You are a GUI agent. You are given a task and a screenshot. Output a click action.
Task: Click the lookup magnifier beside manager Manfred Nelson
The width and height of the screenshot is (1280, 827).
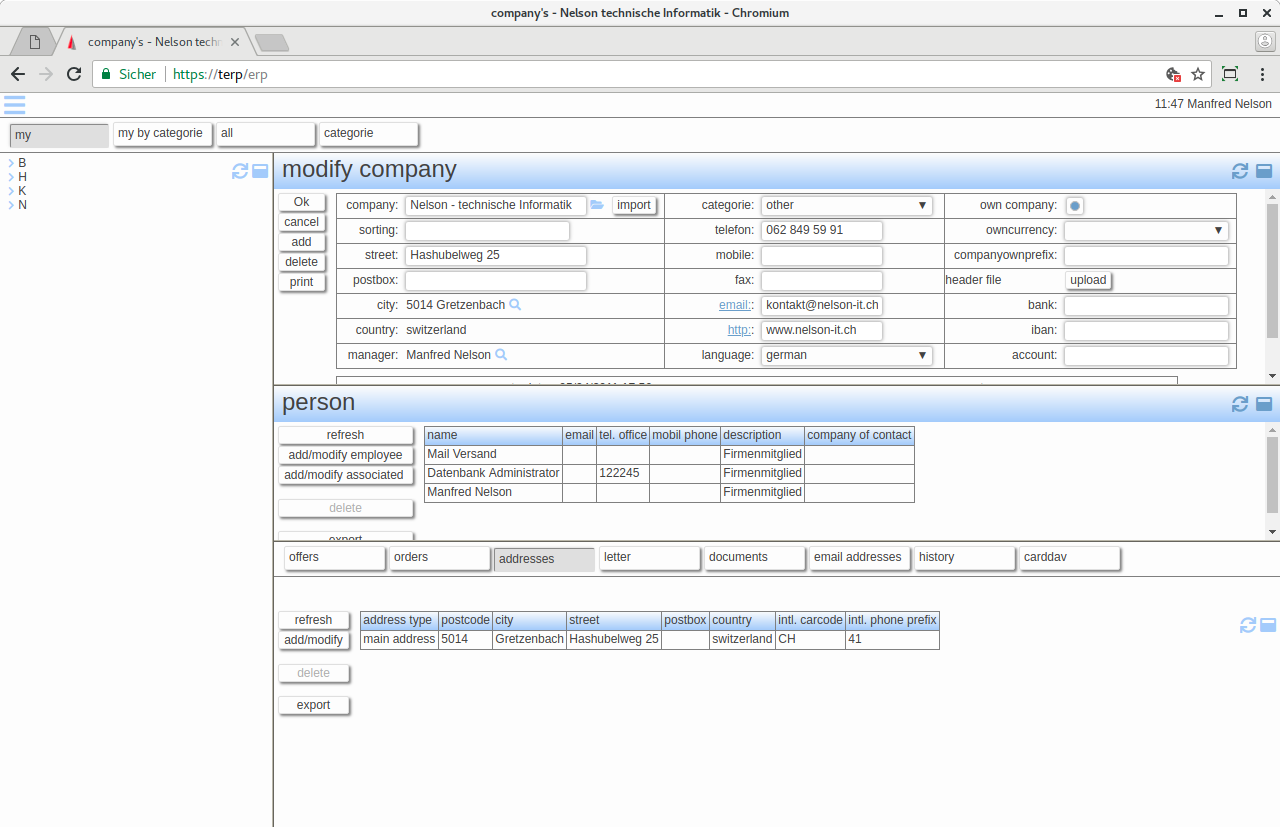coord(499,354)
